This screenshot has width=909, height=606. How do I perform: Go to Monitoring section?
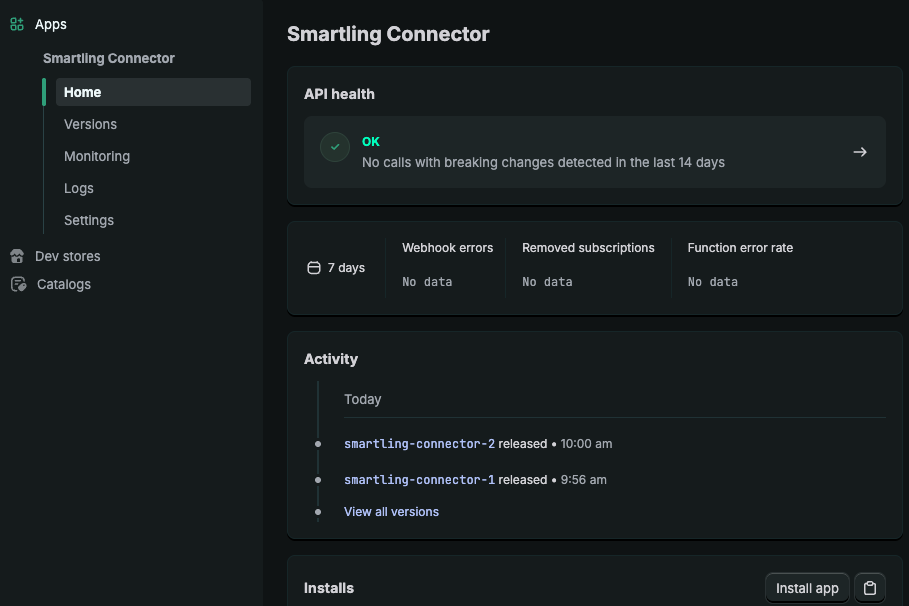click(97, 156)
